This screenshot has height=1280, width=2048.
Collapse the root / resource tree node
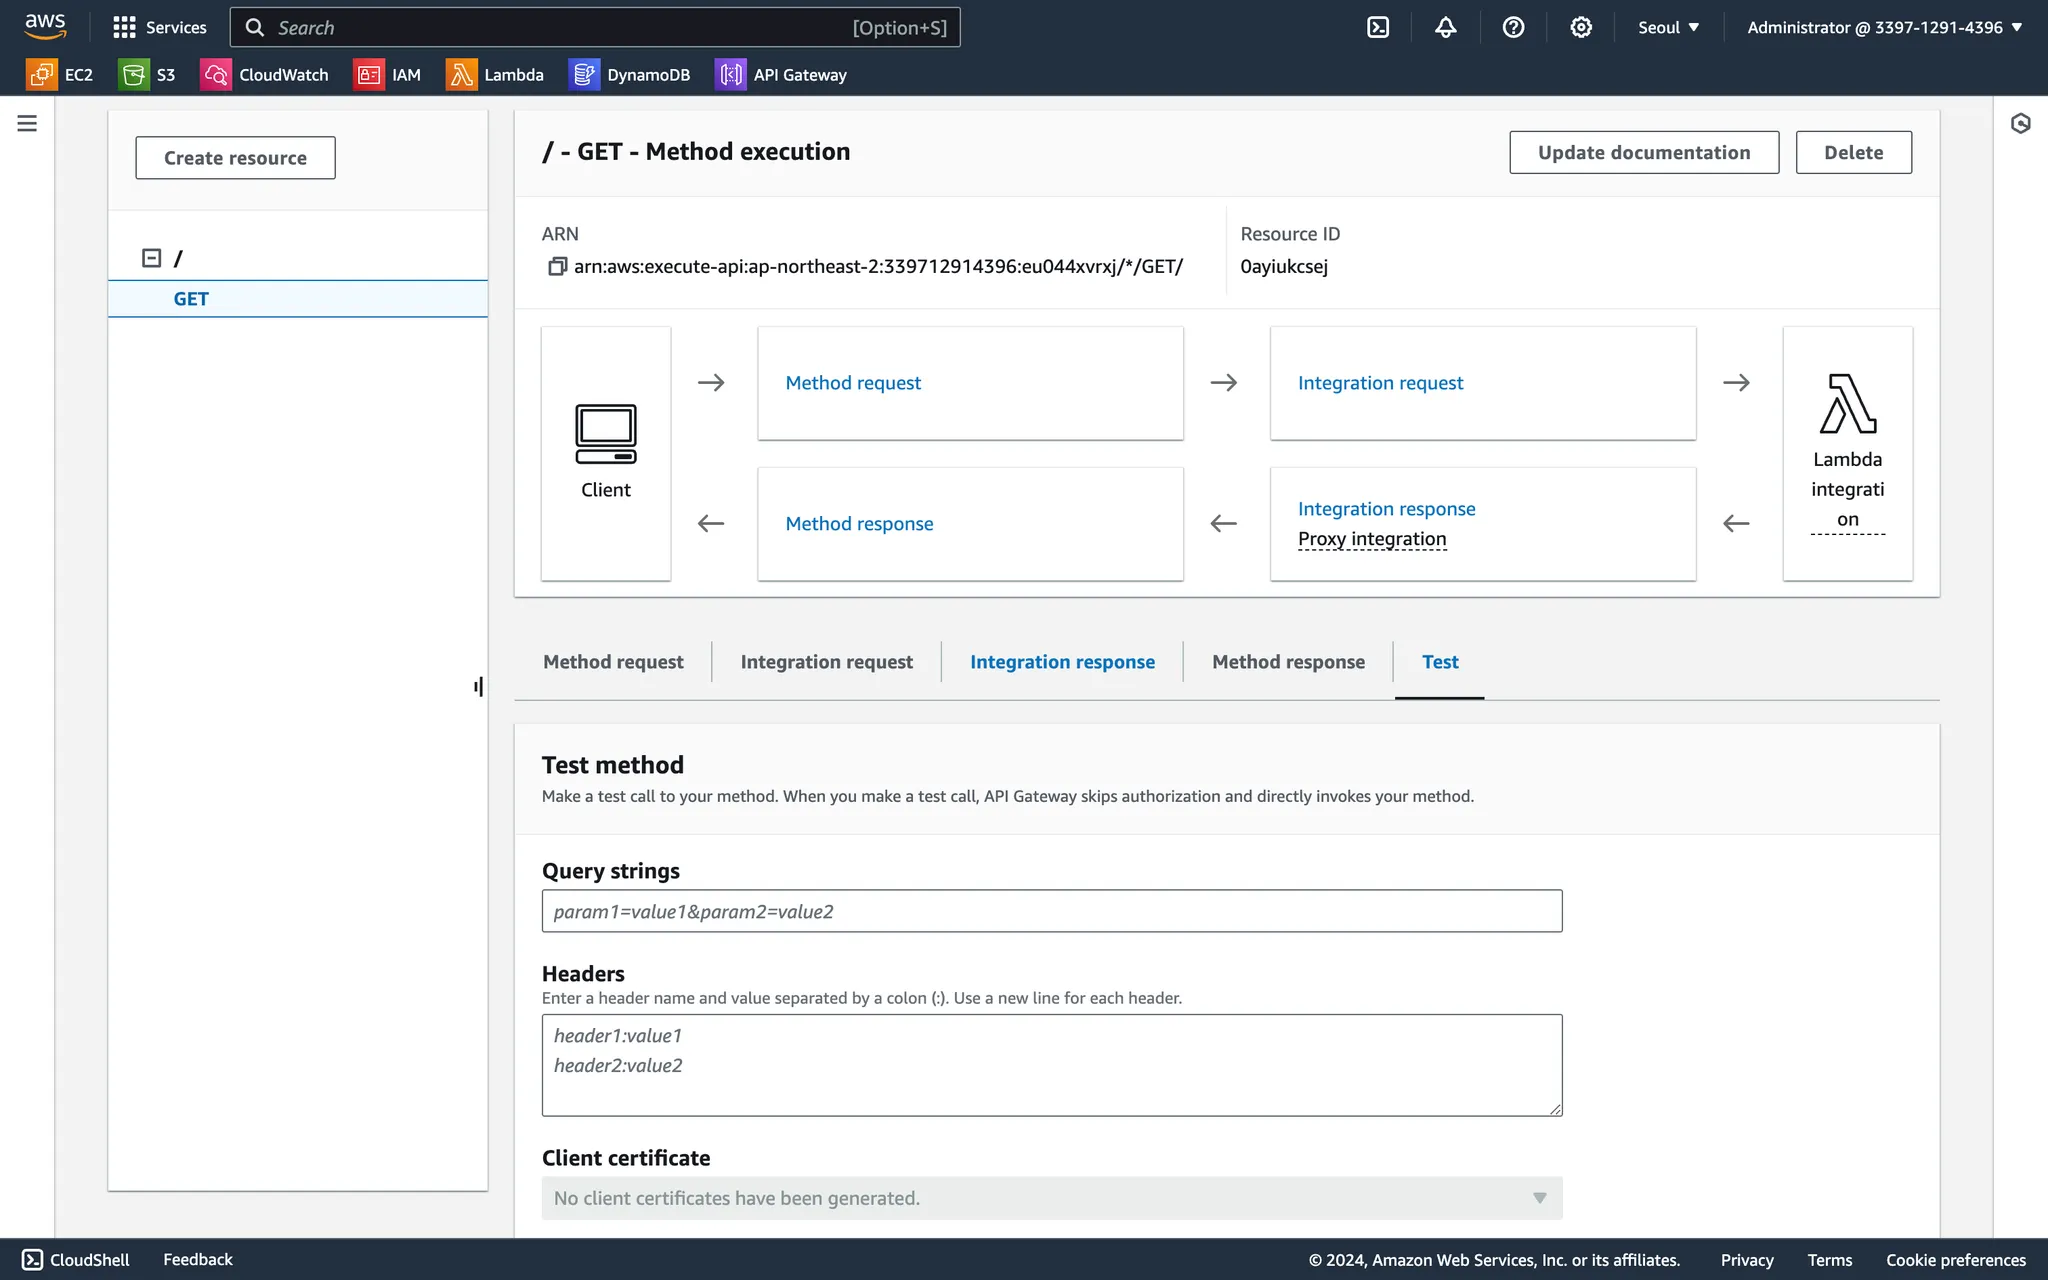(x=151, y=258)
